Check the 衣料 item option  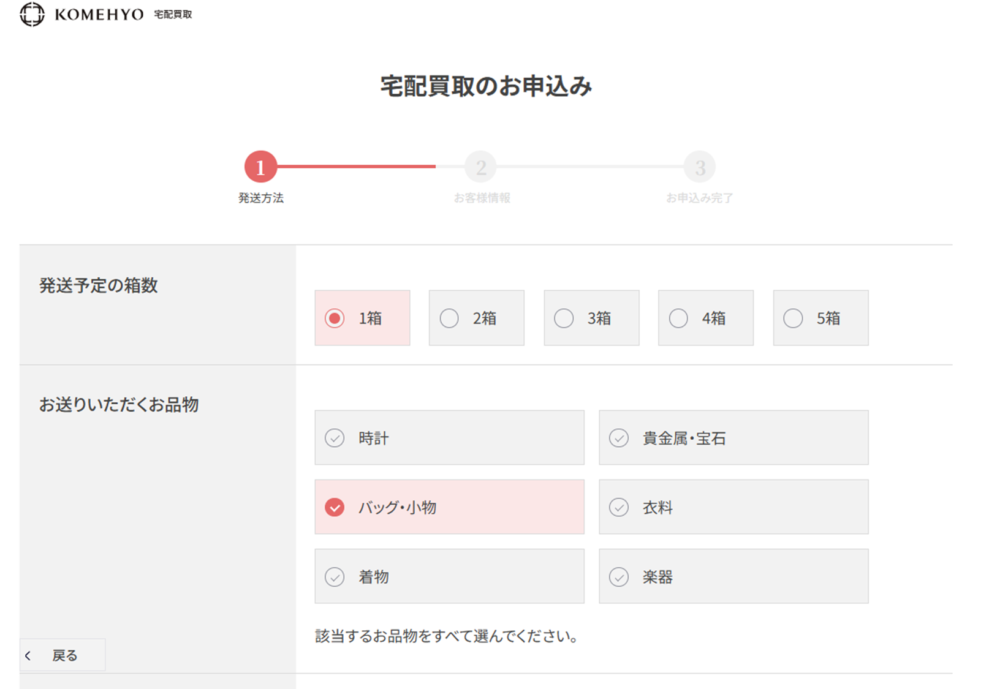(733, 507)
